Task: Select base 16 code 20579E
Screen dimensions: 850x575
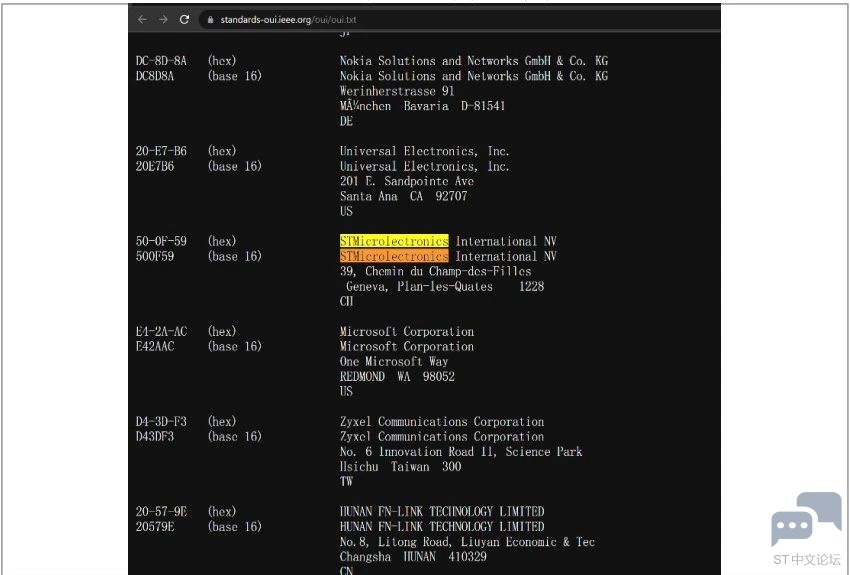Action: click(x=155, y=526)
